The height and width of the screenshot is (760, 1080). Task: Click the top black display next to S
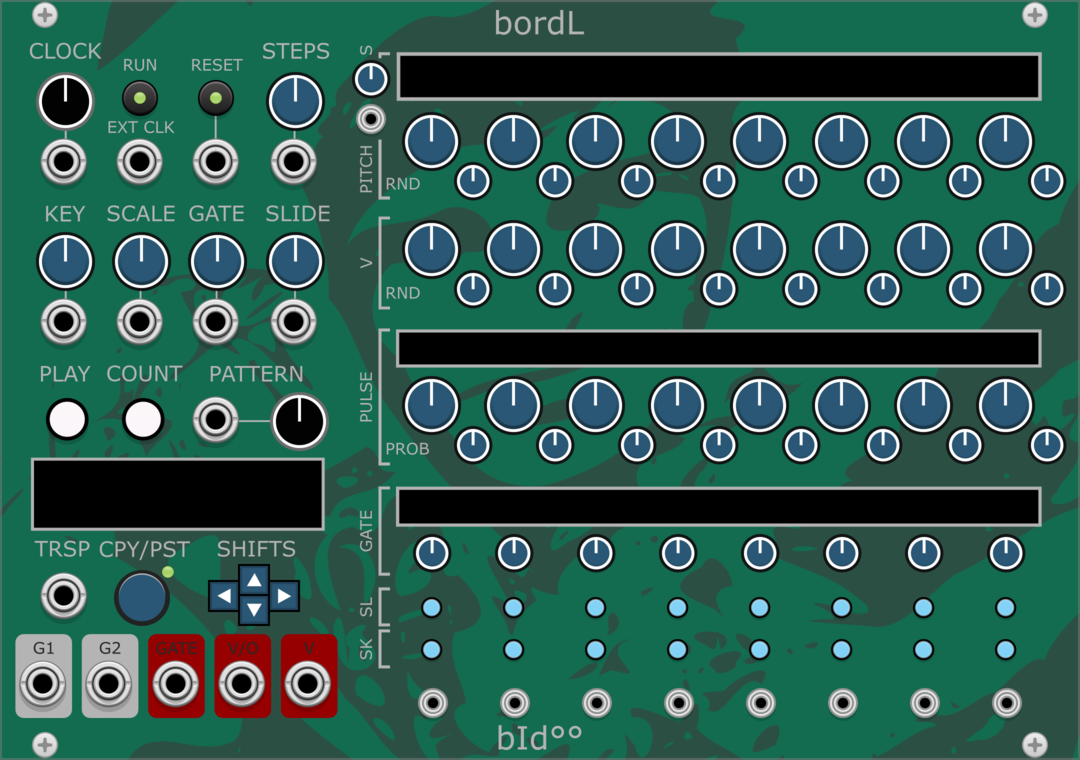pyautogui.click(x=718, y=76)
